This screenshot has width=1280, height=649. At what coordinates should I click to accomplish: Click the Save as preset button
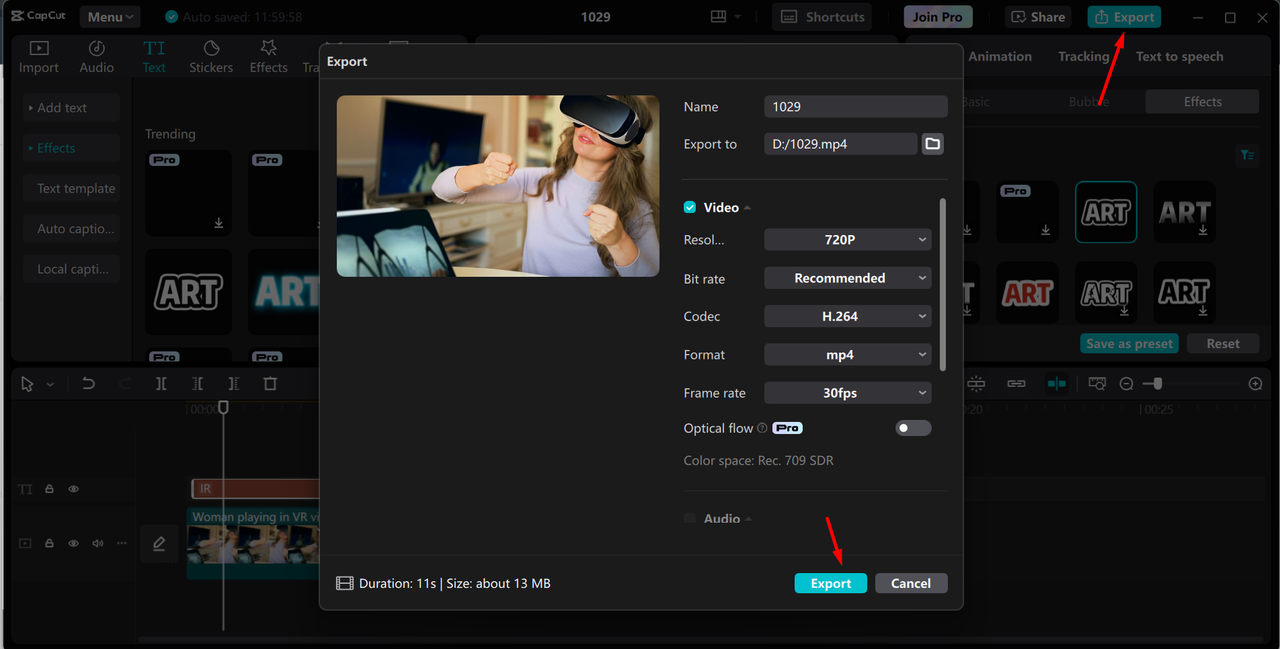click(x=1130, y=343)
